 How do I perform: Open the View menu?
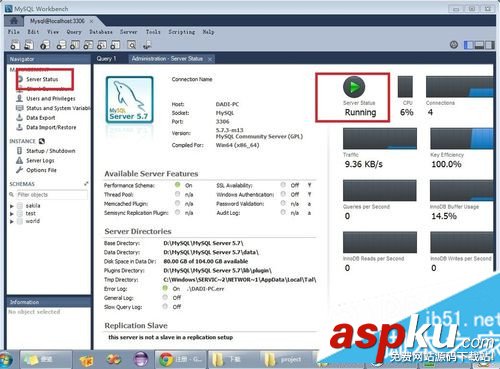tap(53, 32)
